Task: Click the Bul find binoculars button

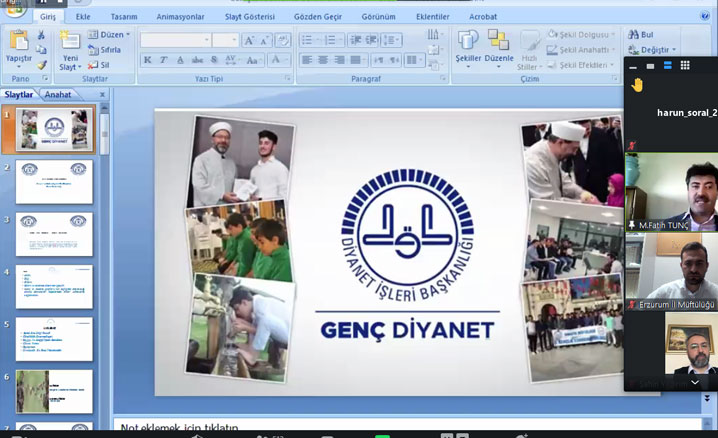Action: click(x=640, y=34)
